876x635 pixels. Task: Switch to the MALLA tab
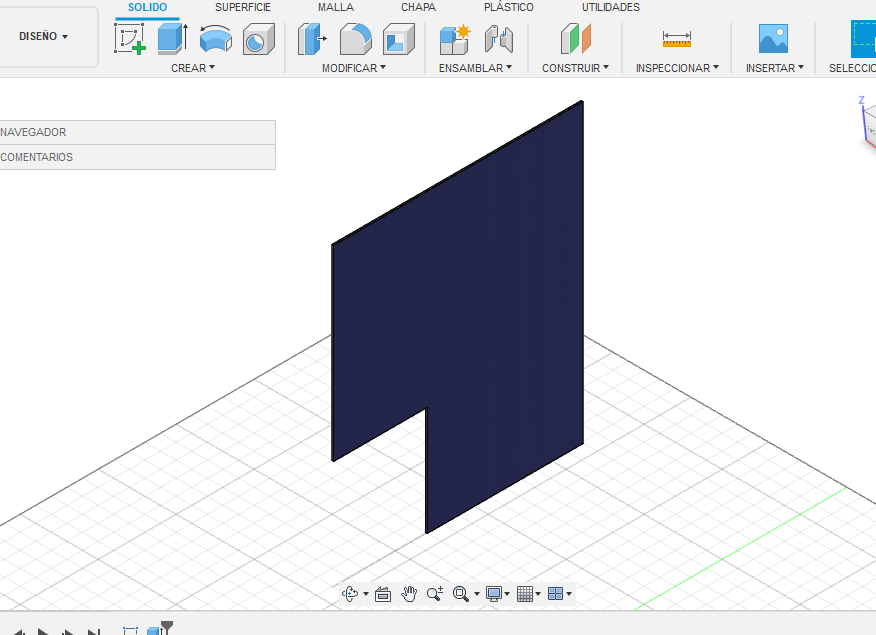336,7
